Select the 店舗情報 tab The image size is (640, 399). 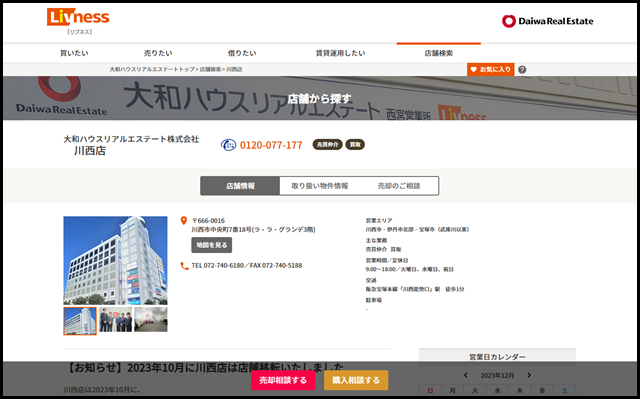point(240,186)
